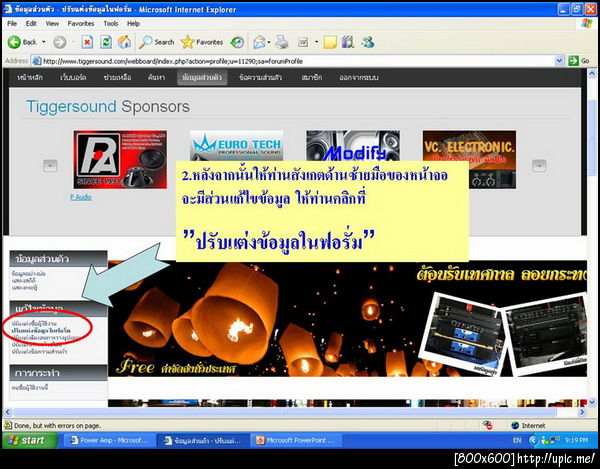The height and width of the screenshot is (469, 600).
Task: Open เว็บบอร์ด in the site navigation
Action: click(73, 77)
